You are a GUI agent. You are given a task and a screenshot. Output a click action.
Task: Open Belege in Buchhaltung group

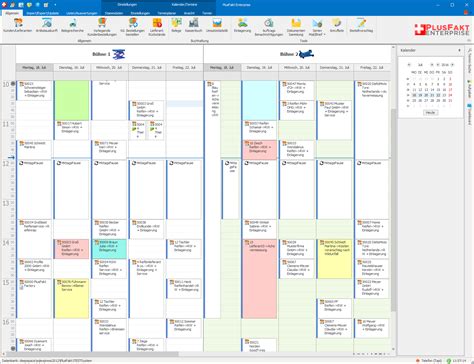coord(176,25)
